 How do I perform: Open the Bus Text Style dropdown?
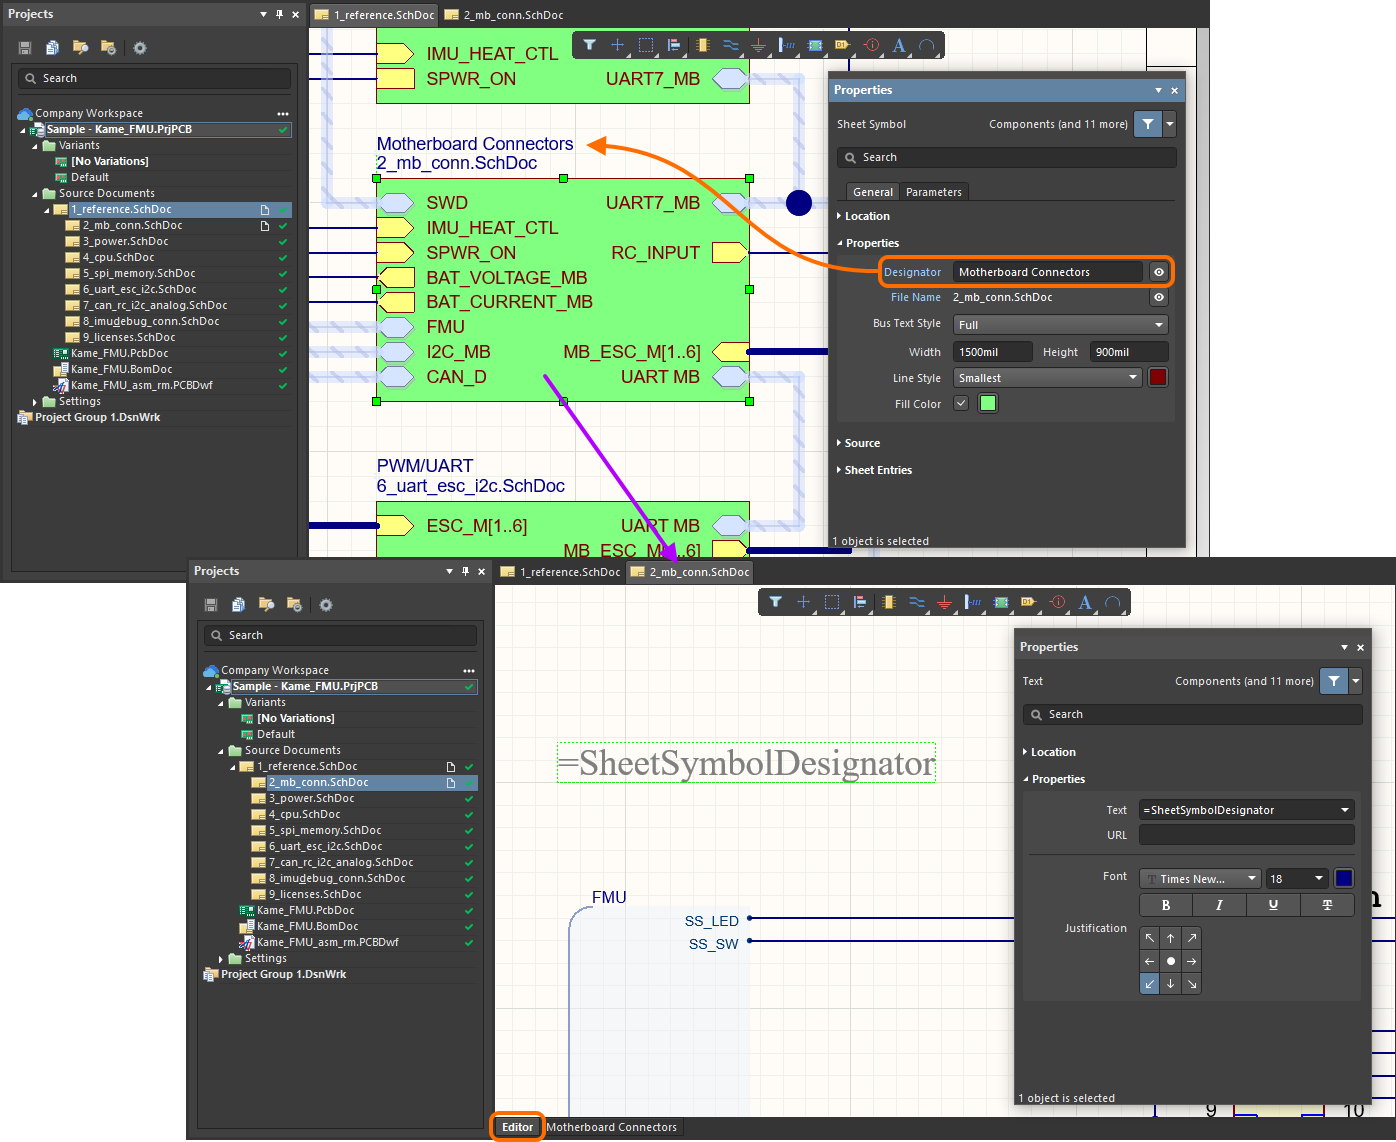pyautogui.click(x=1060, y=325)
